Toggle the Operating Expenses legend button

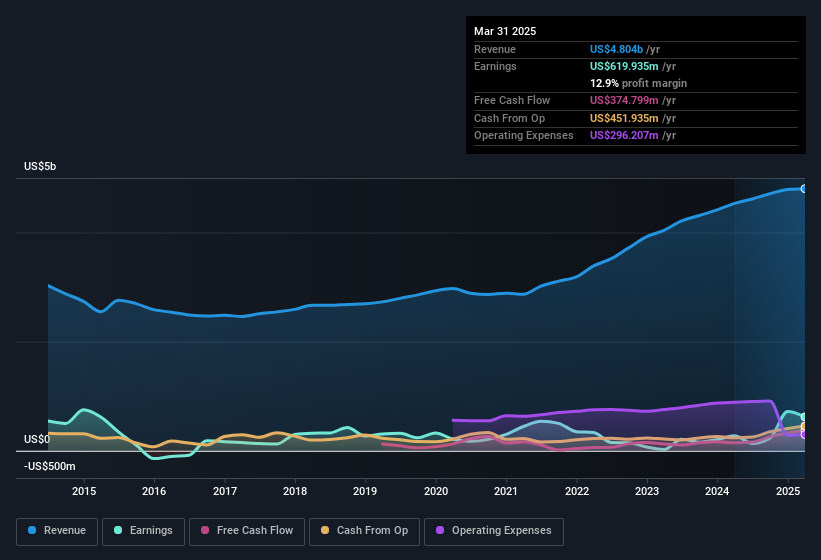(x=494, y=532)
